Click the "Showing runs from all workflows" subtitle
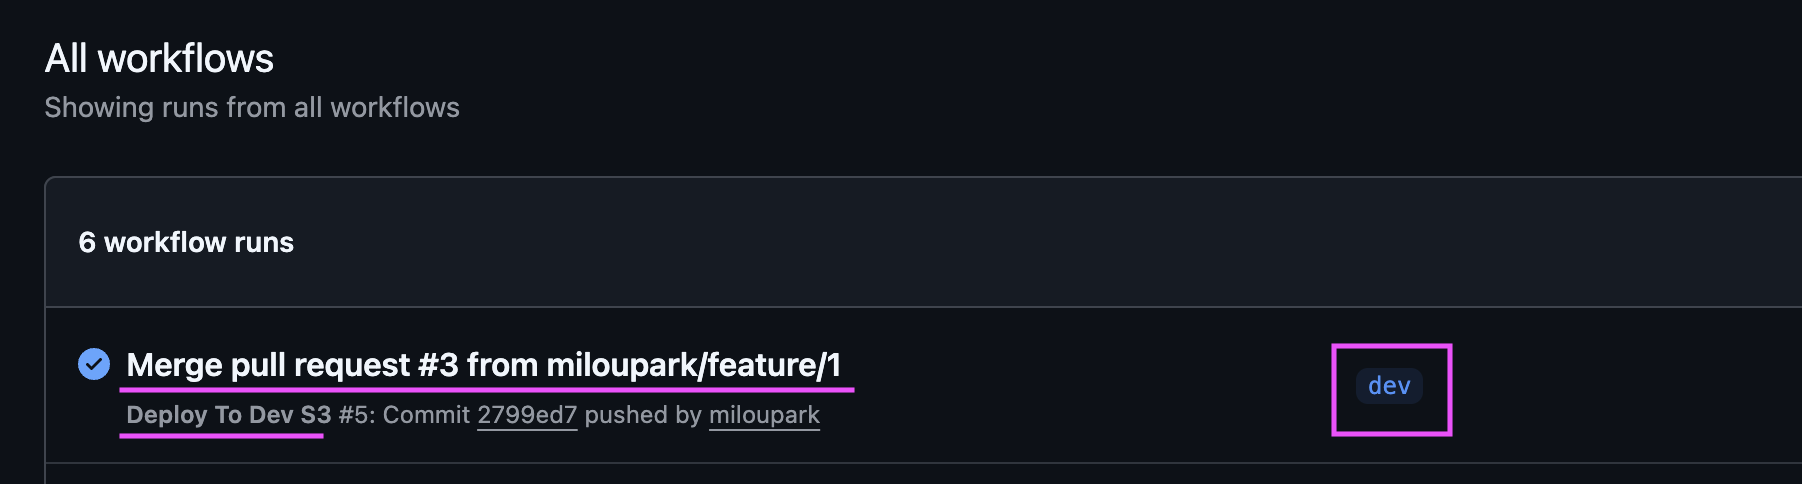The image size is (1802, 484). pyautogui.click(x=252, y=107)
